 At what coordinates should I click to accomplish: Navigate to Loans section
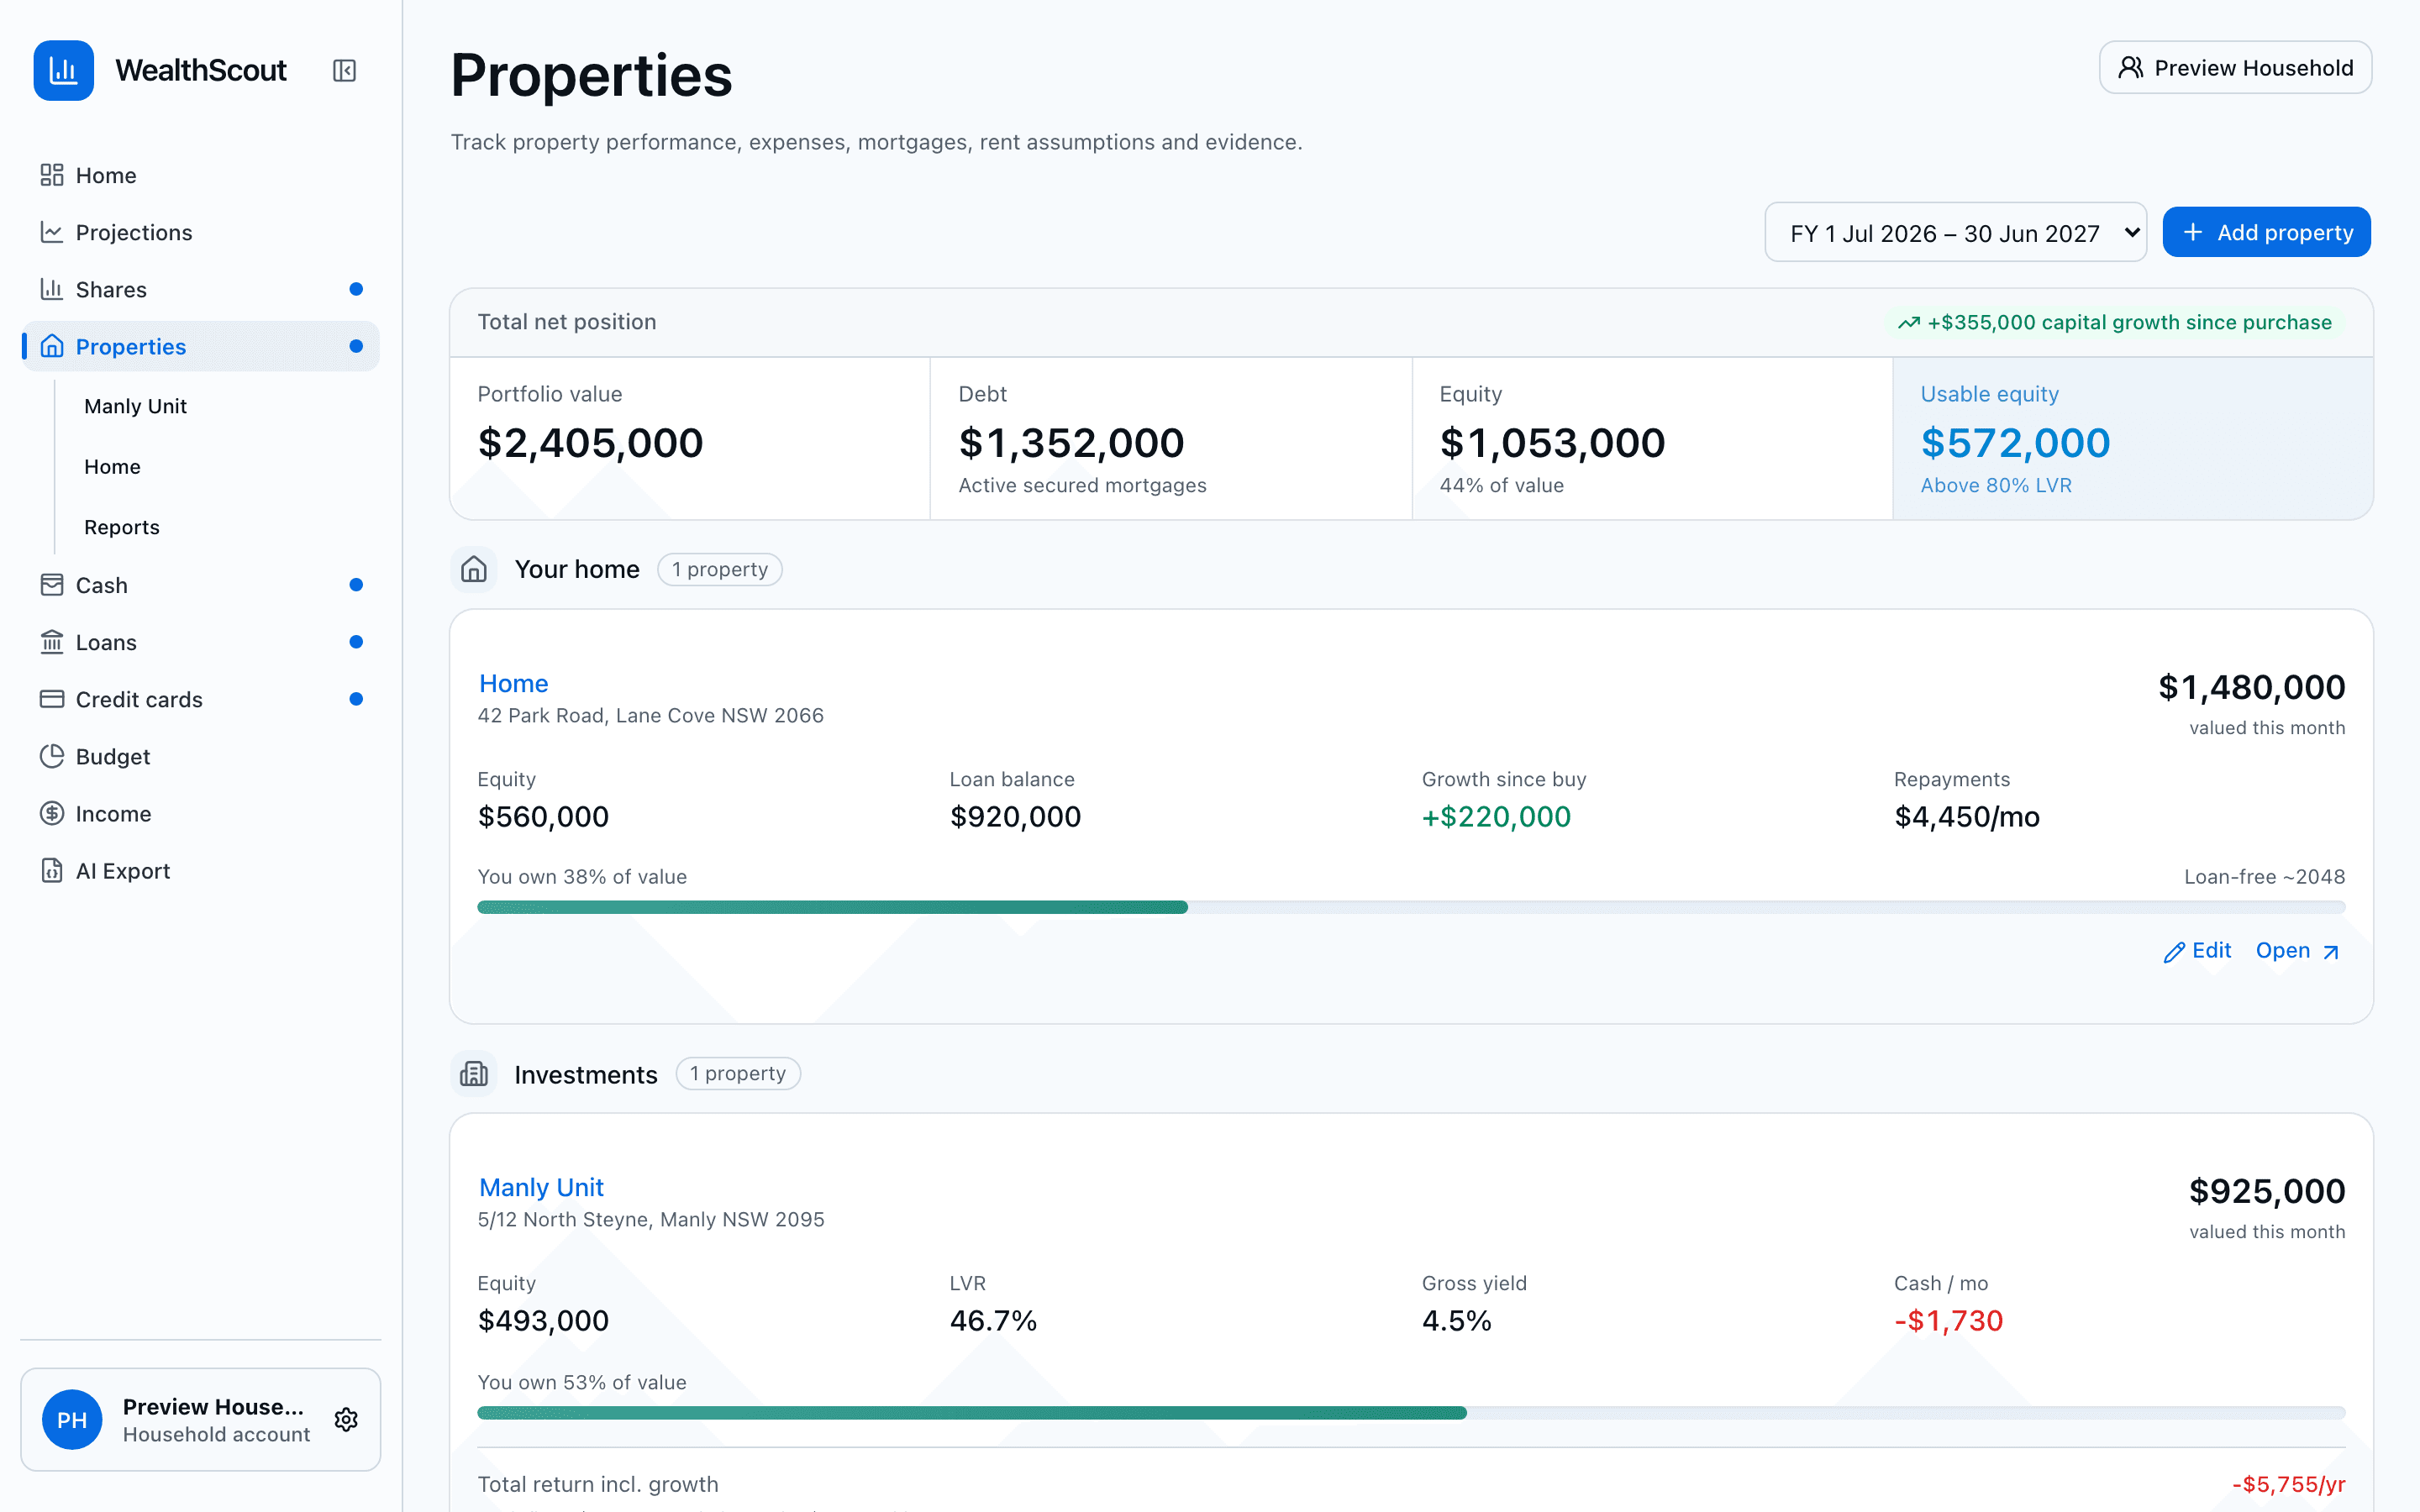click(x=200, y=642)
